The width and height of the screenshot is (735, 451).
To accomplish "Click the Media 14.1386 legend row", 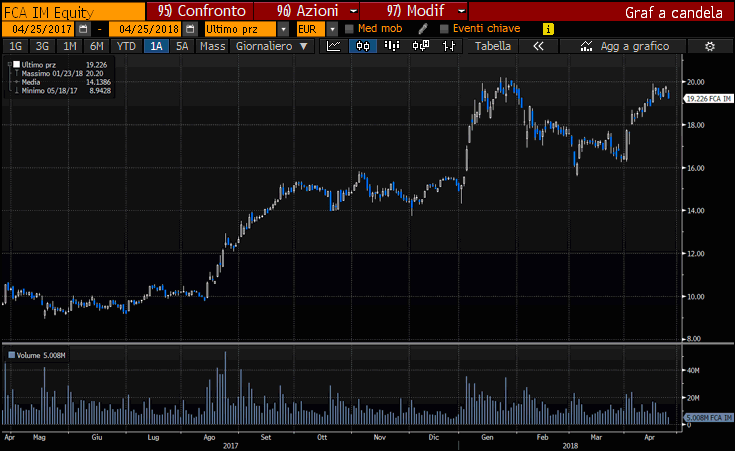I will coord(62,82).
